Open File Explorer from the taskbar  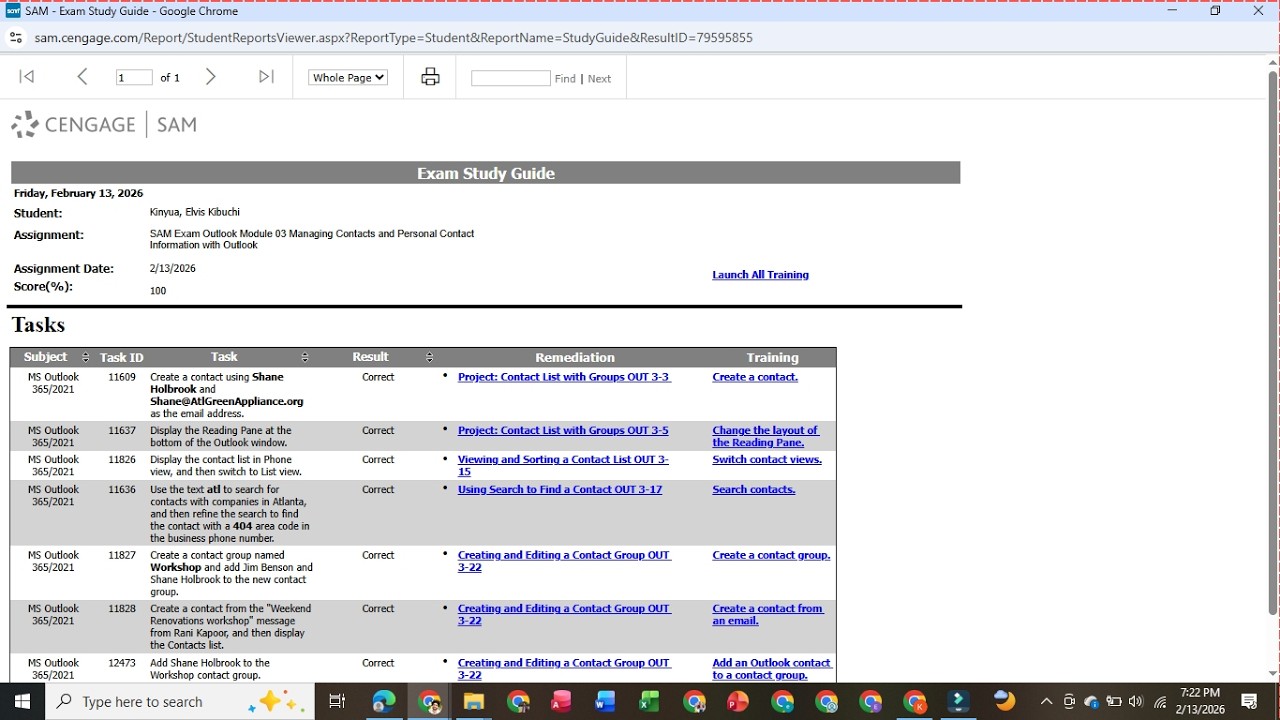pos(473,702)
